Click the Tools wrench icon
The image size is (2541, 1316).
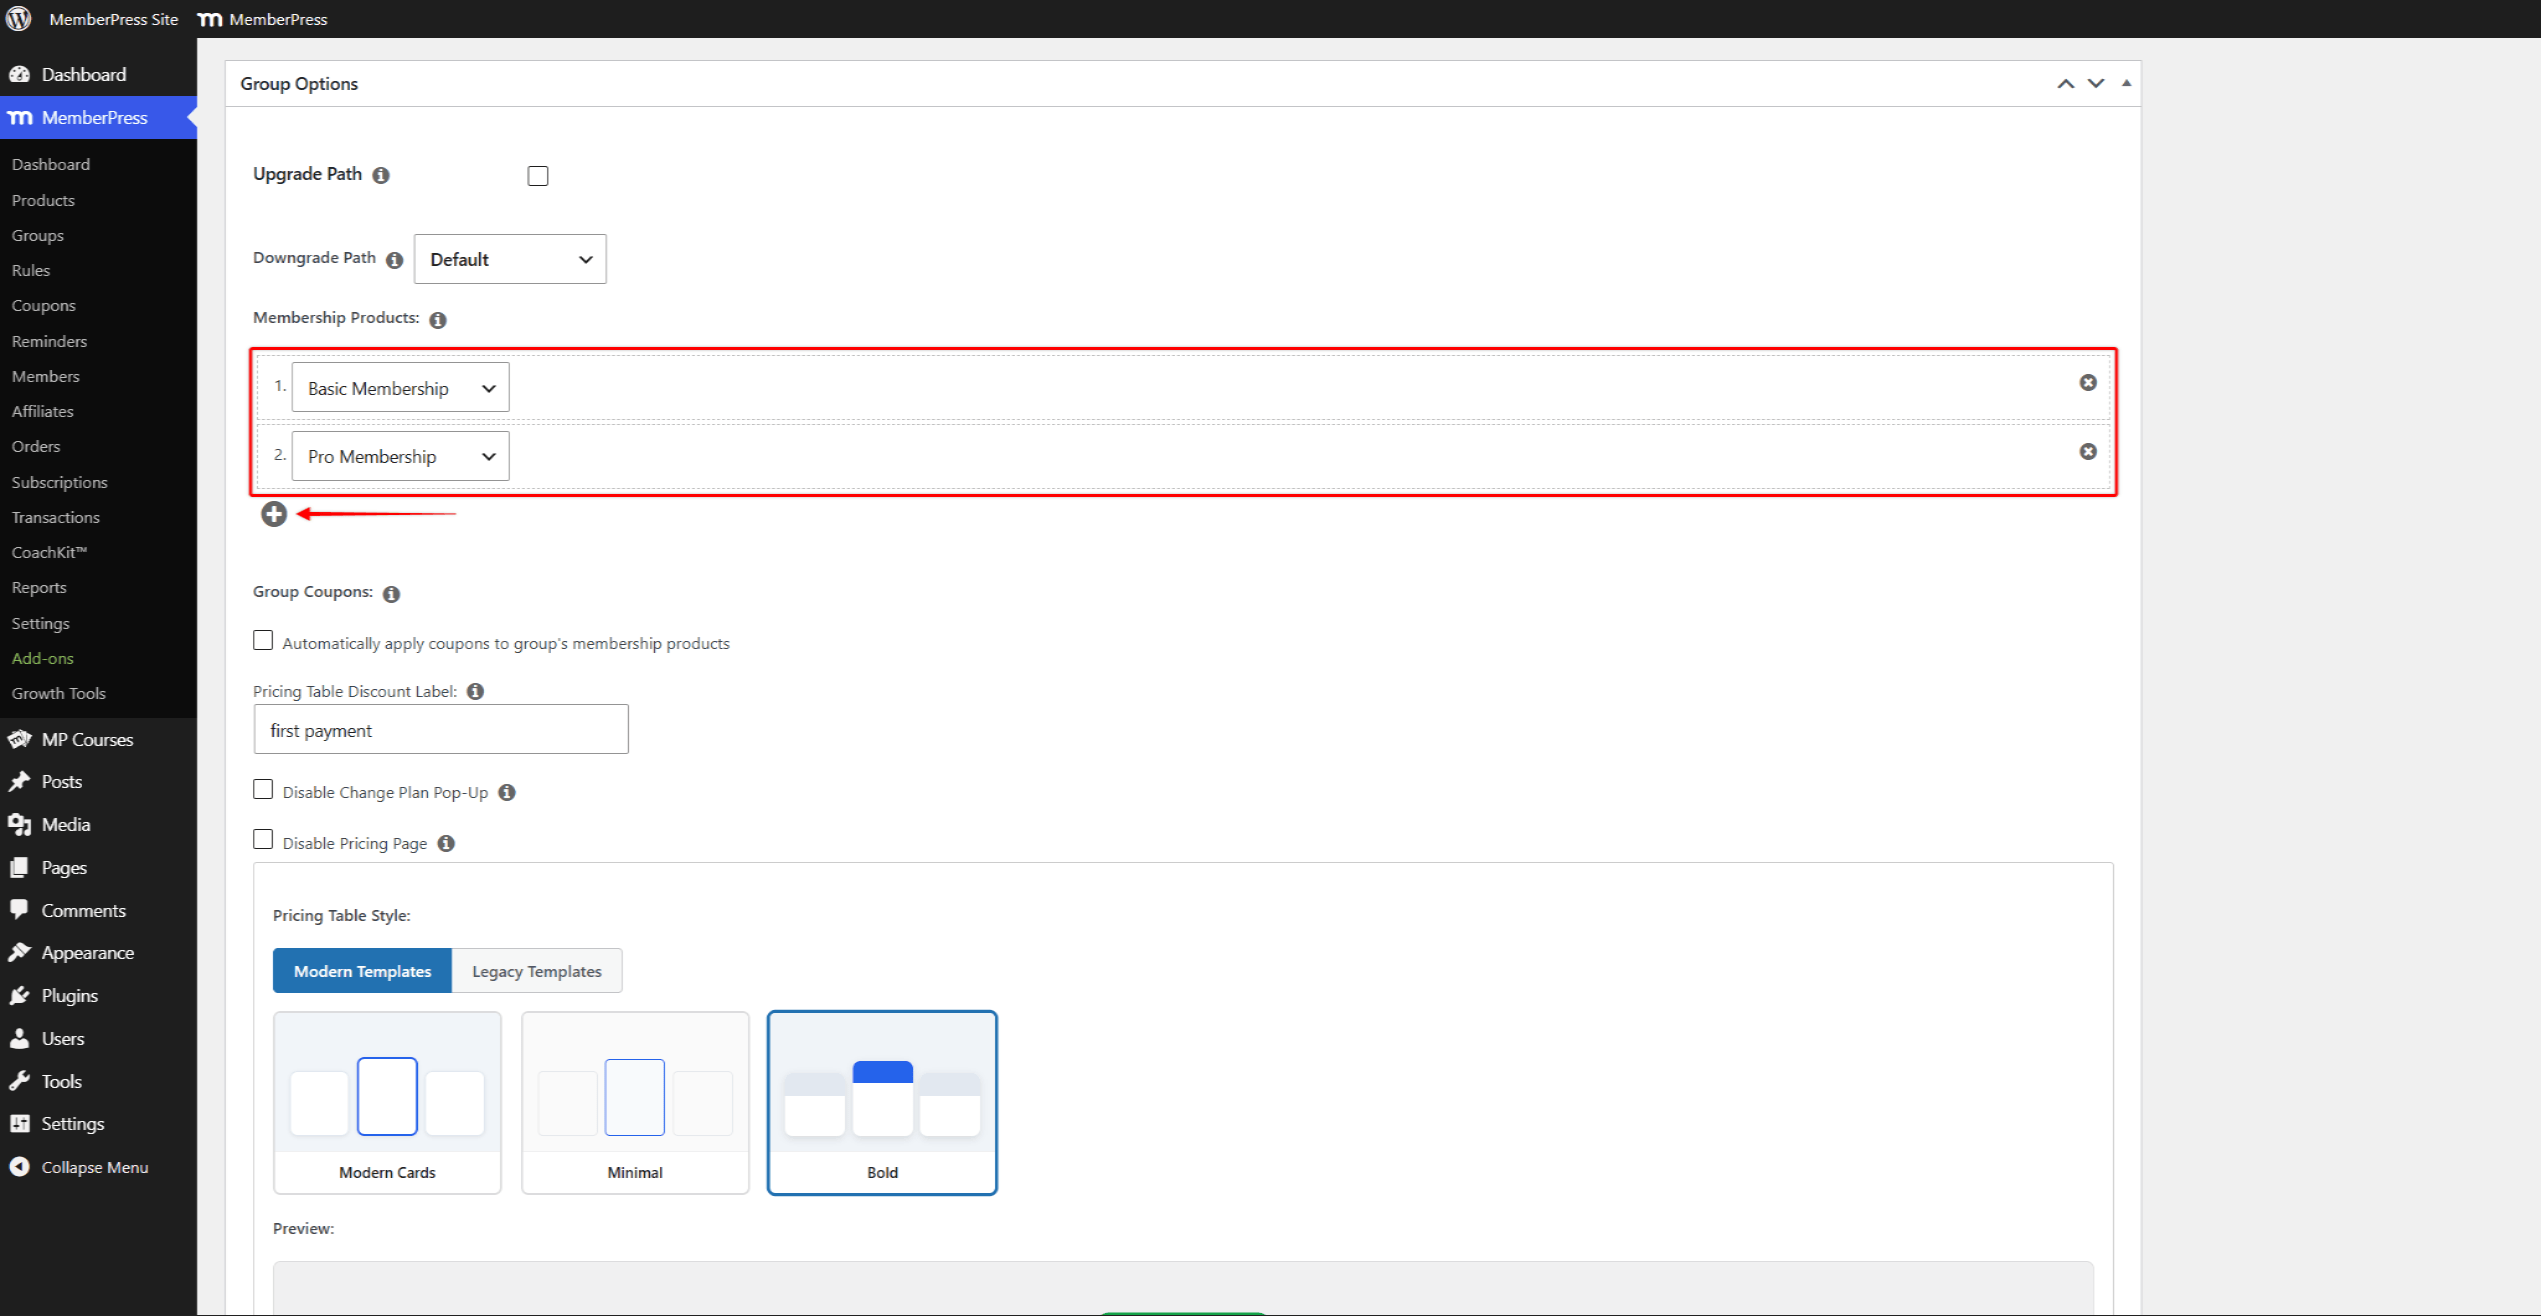coord(20,1081)
